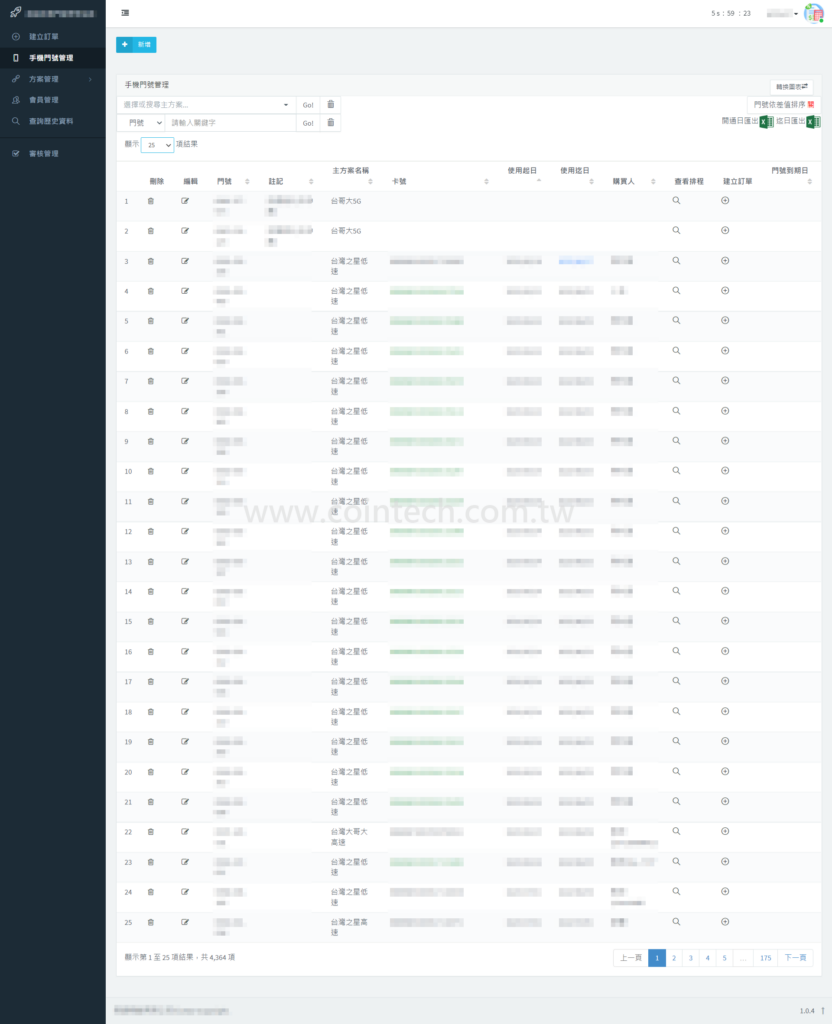This screenshot has width=832, height=1024.
Task: Open the 門號 search-field type dropdown
Action: 140,123
